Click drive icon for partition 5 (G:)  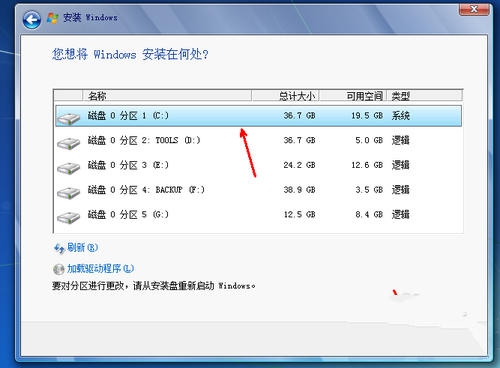(68, 217)
